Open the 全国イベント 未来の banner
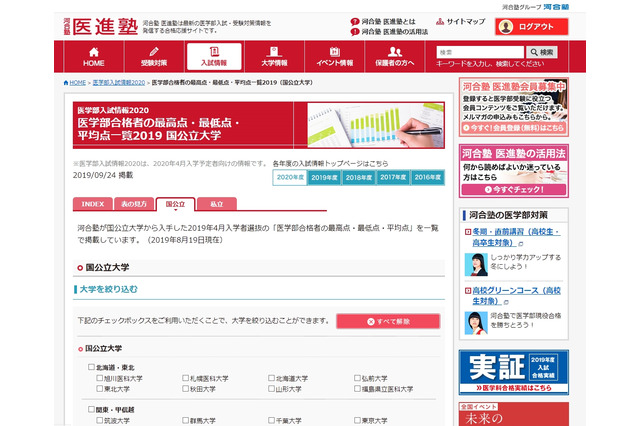This screenshot has width=640, height=426. point(513,414)
